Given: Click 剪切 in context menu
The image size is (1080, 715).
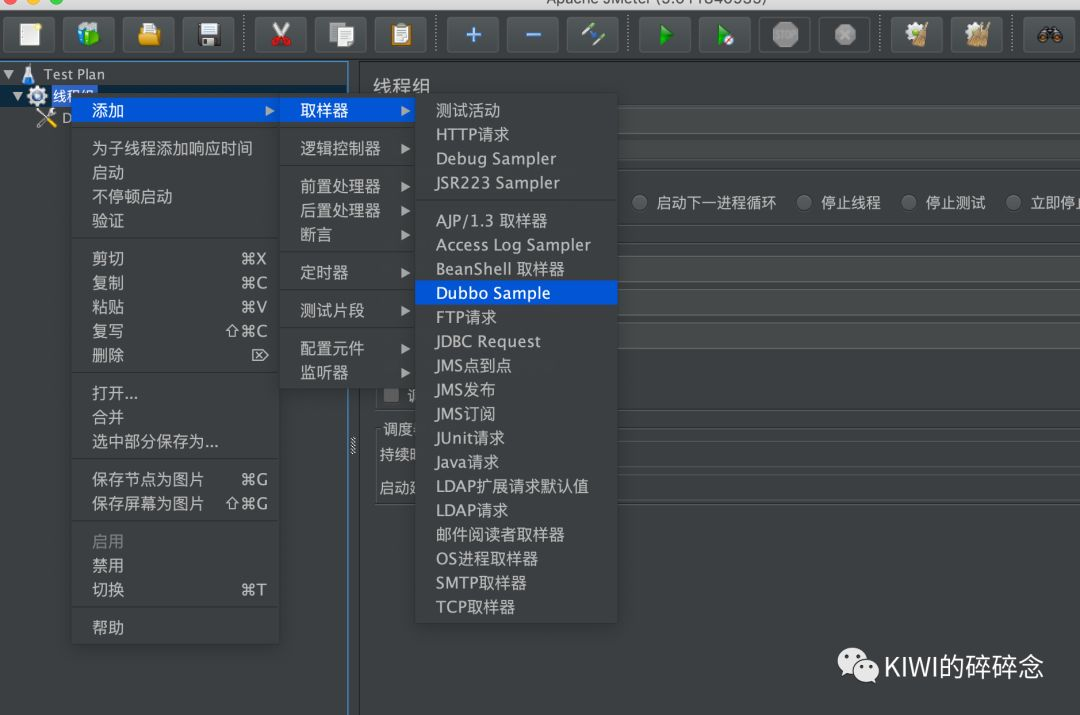Looking at the screenshot, I should point(176,258).
